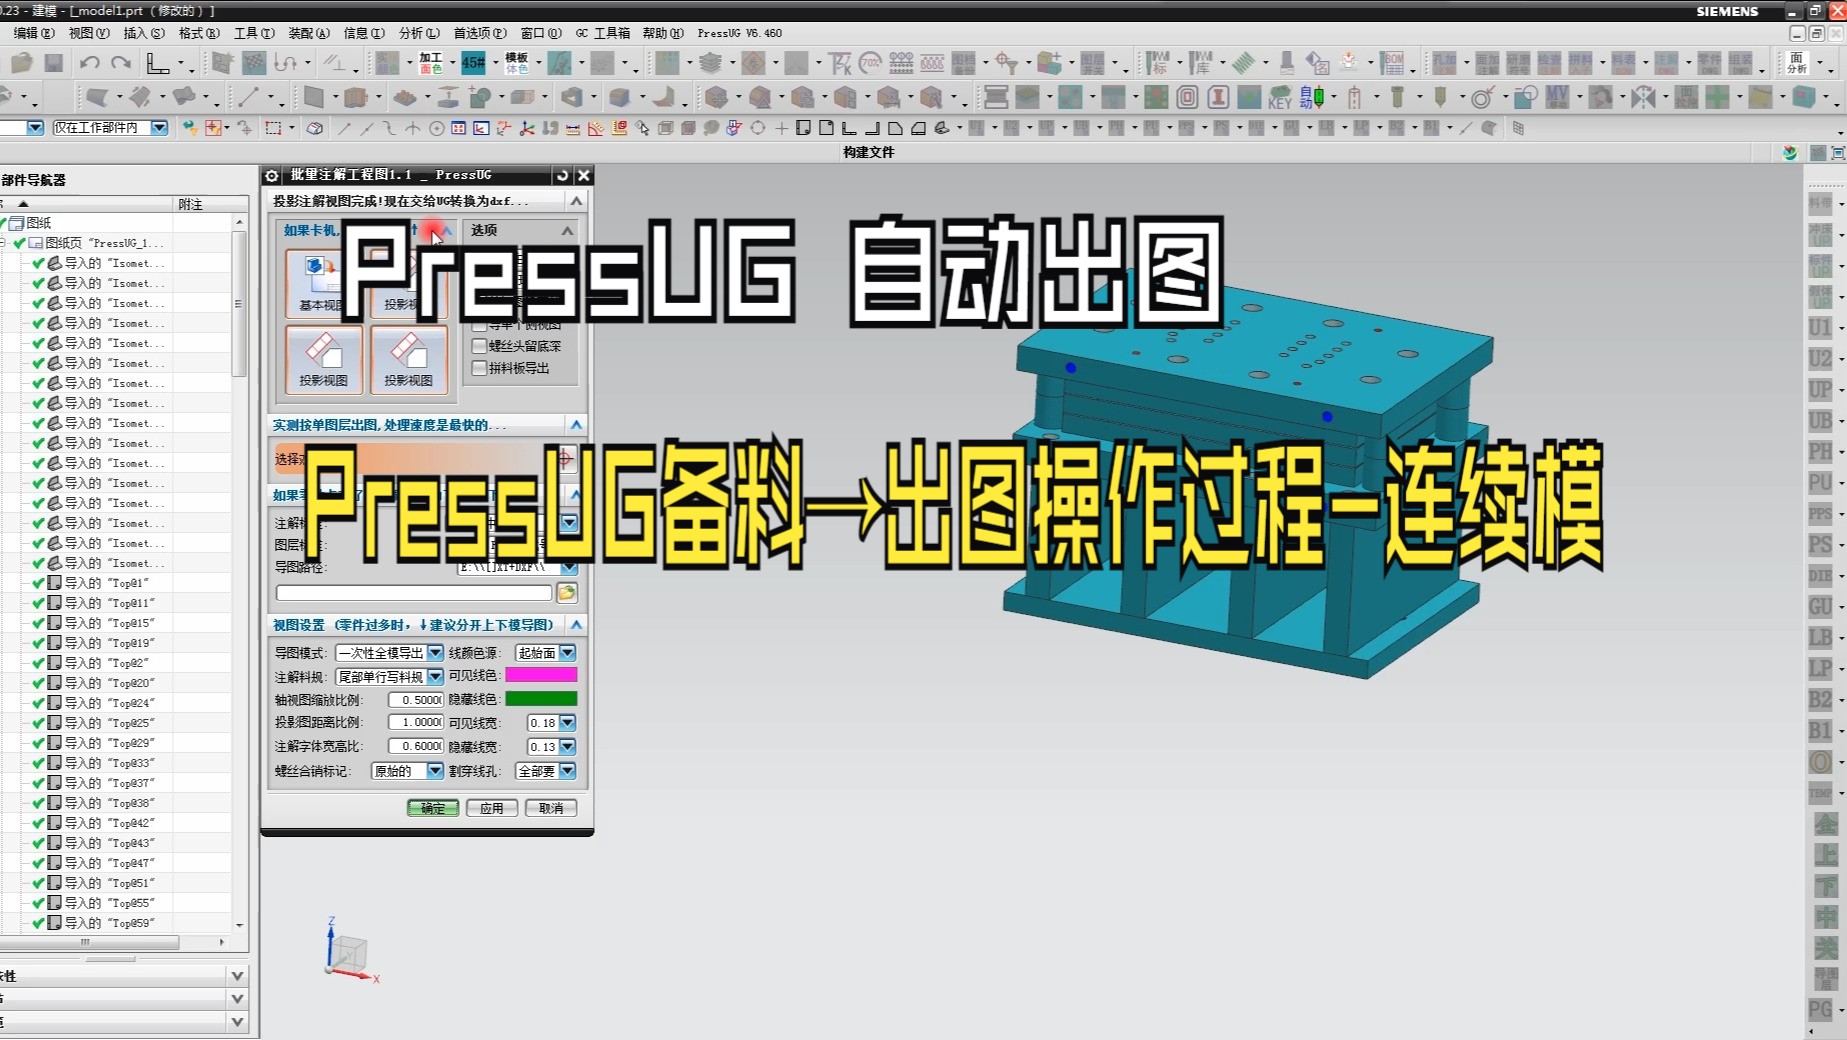Pick the magenta 可见线色 color swatch
Screen dimensions: 1847x1040
point(541,675)
